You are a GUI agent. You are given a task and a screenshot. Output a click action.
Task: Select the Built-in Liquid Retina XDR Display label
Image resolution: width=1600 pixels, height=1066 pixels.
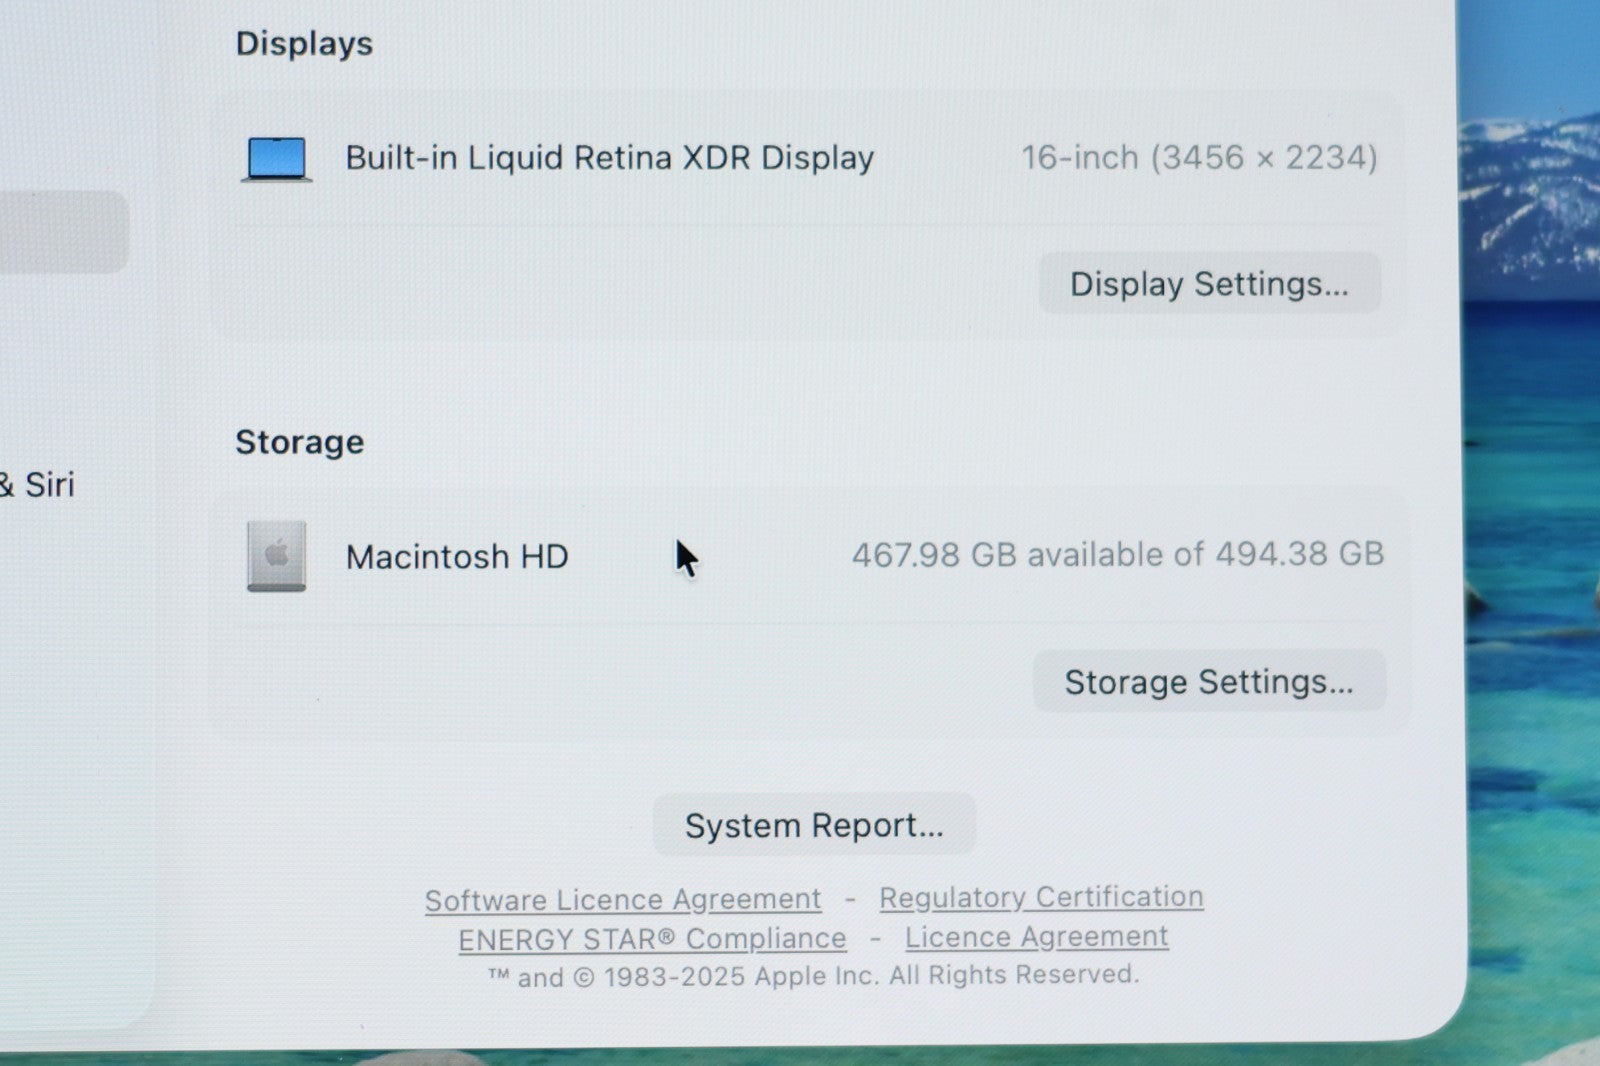click(609, 158)
